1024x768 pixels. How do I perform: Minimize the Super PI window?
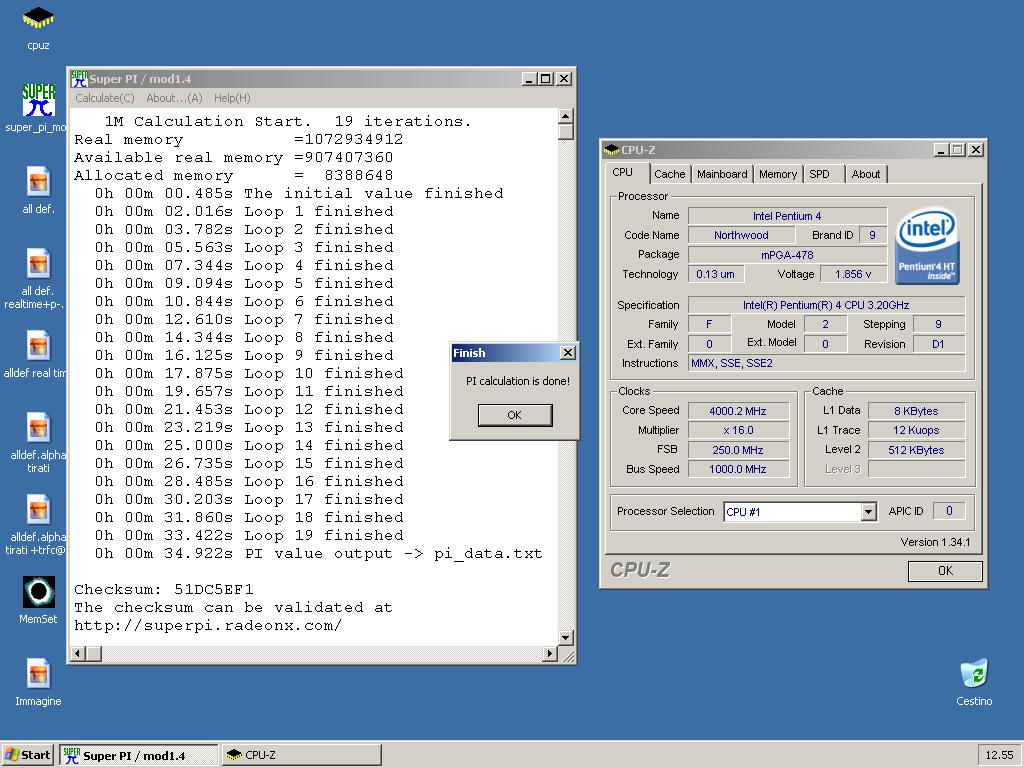click(x=530, y=79)
